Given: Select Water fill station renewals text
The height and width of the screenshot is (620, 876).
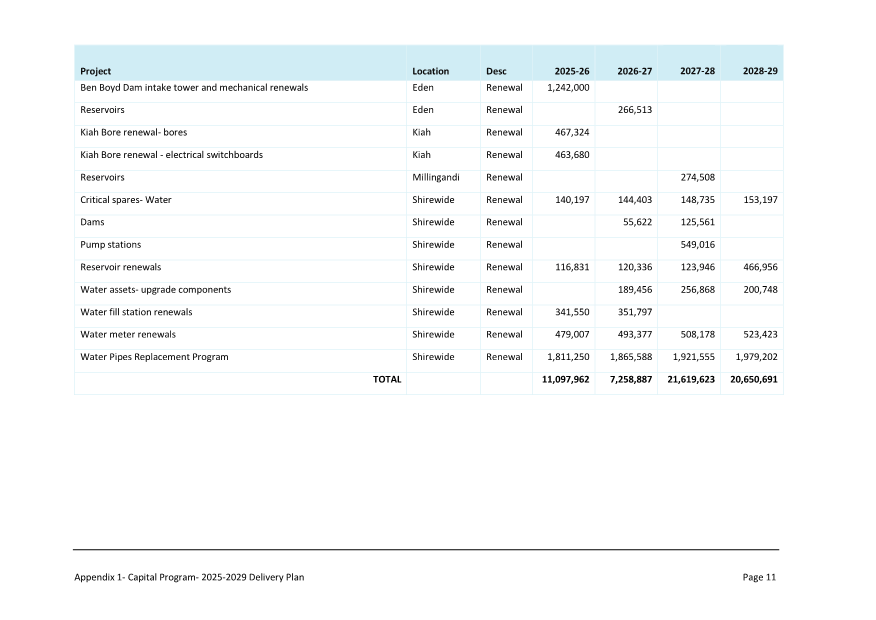Looking at the screenshot, I should point(136,312).
